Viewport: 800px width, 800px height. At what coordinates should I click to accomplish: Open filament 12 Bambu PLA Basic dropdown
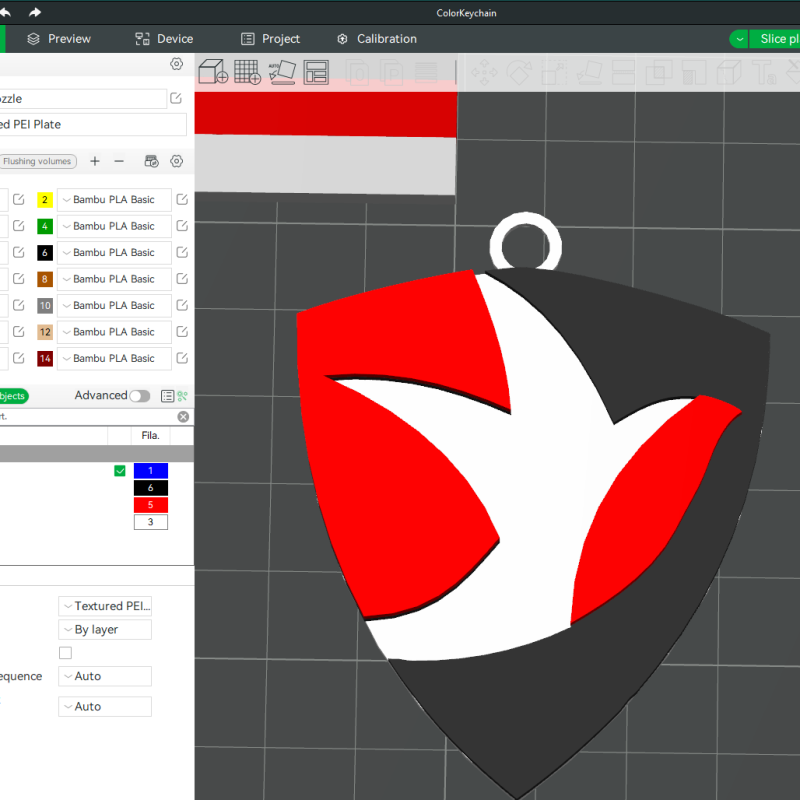point(114,332)
